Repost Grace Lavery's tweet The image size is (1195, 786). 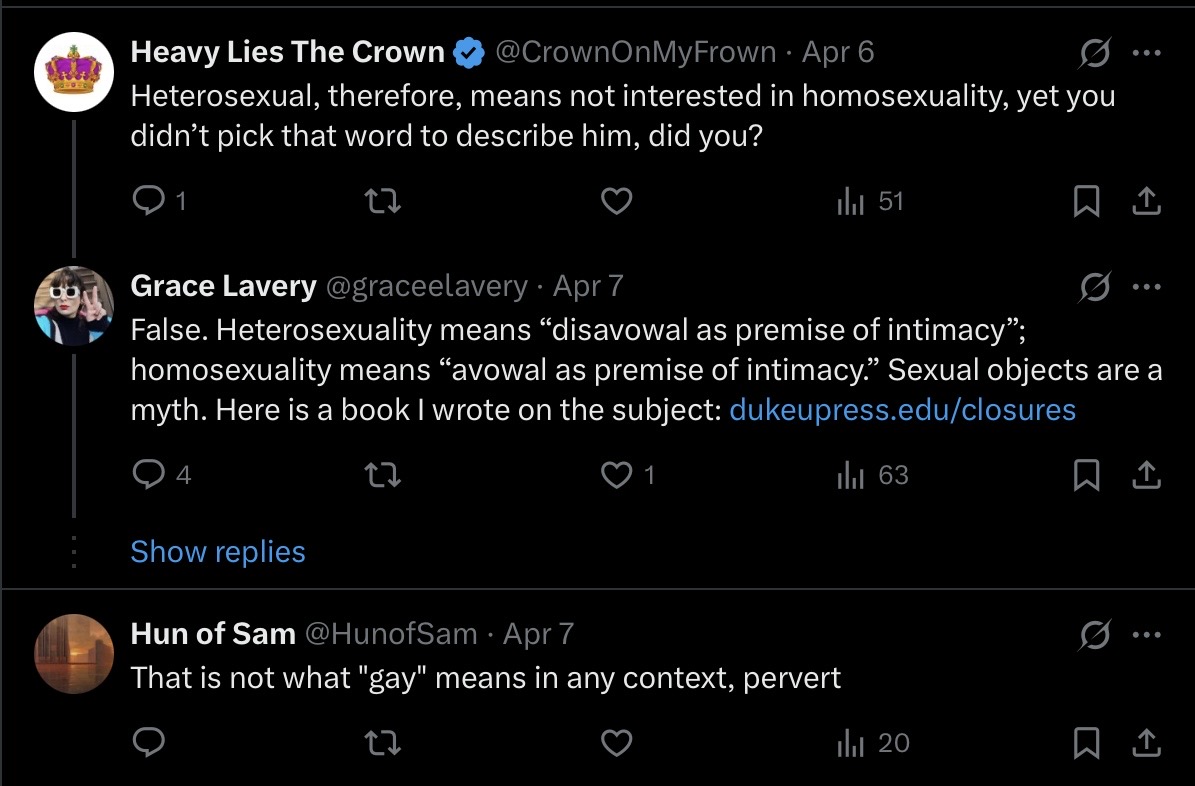point(383,475)
